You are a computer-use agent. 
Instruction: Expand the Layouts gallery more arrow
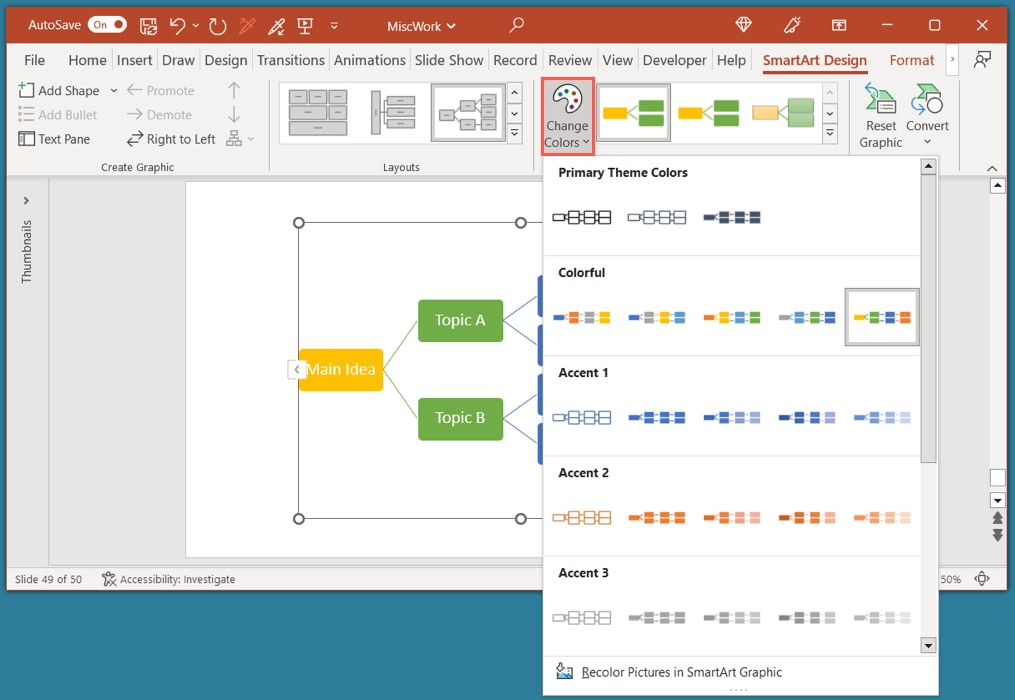515,133
